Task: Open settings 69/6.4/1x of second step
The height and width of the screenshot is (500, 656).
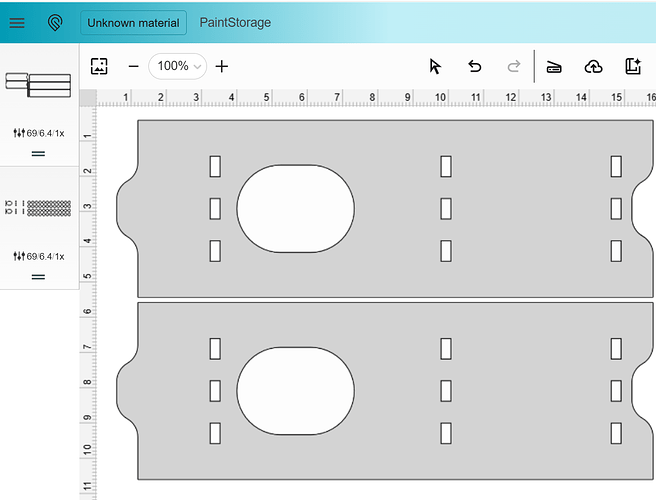Action: 38,256
